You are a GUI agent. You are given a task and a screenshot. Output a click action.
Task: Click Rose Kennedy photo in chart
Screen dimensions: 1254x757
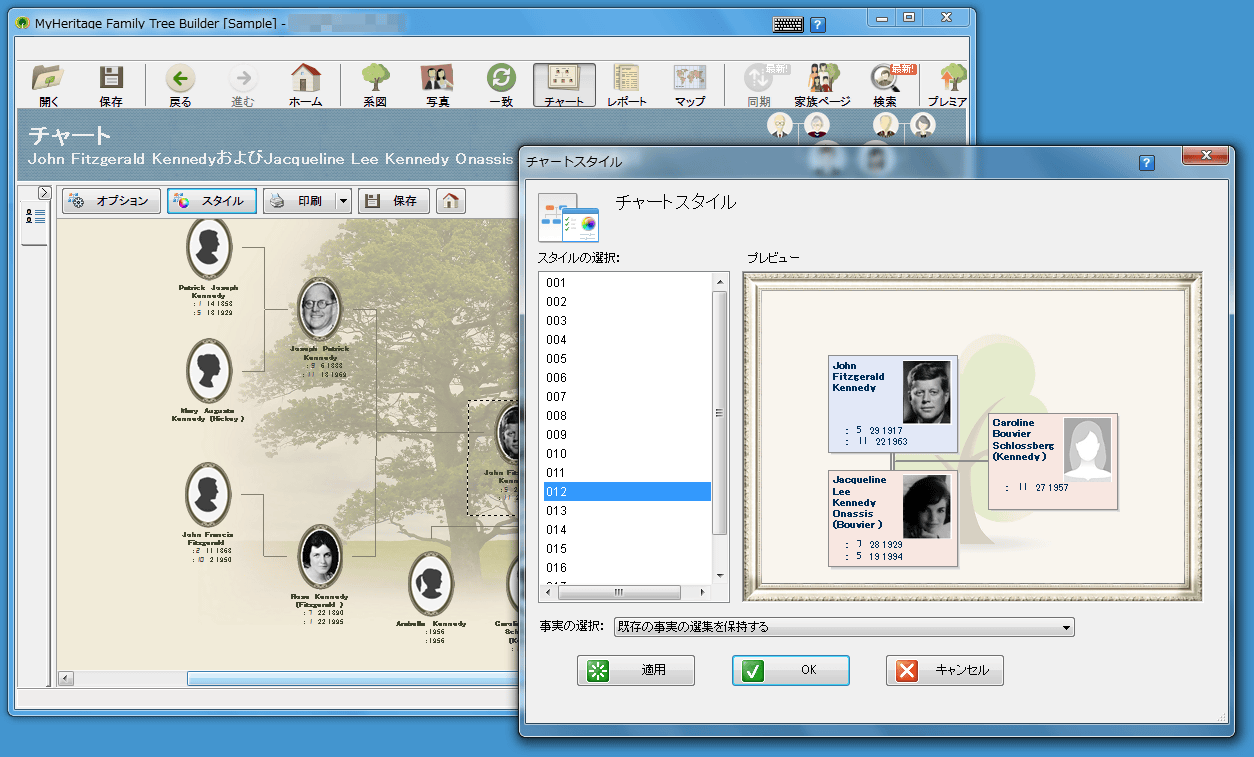coord(320,556)
